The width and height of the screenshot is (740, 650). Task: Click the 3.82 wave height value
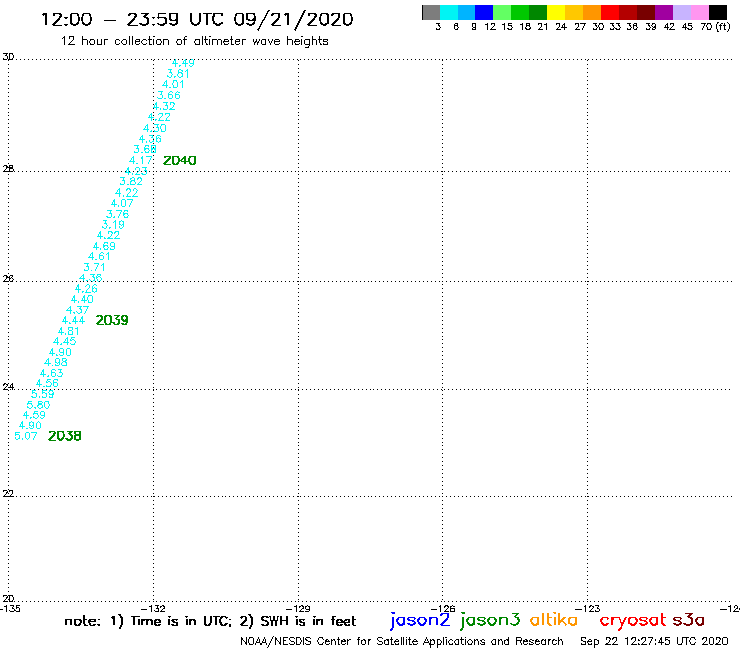131,182
